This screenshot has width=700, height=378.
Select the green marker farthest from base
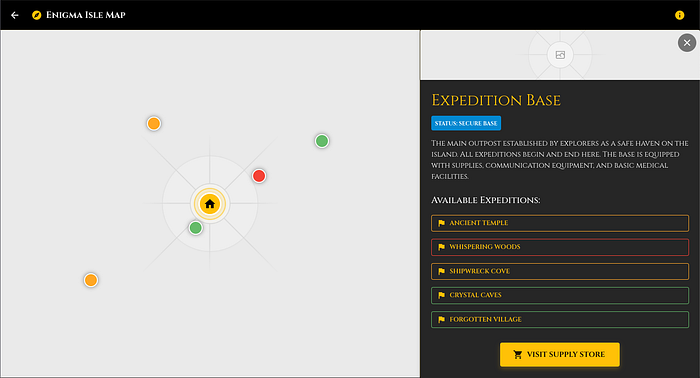click(x=322, y=141)
